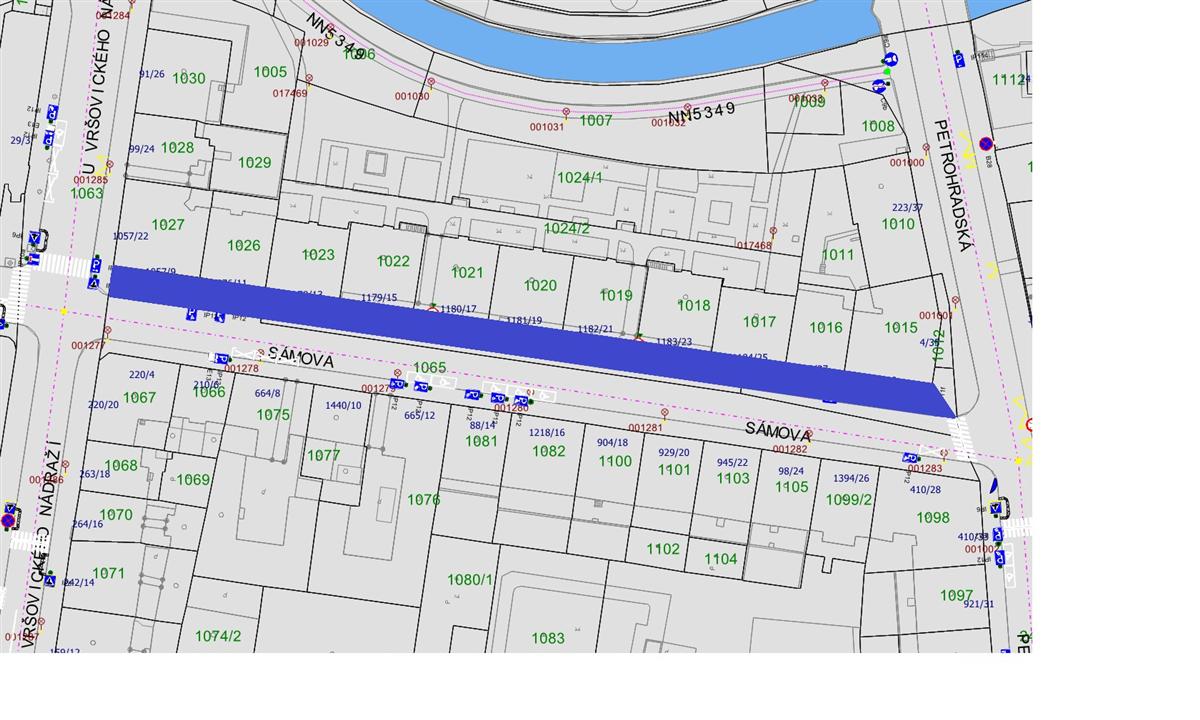Image resolution: width=1200 pixels, height=720 pixels.
Task: Click the no-stopping sign on Petrohradská street
Action: tap(986, 143)
